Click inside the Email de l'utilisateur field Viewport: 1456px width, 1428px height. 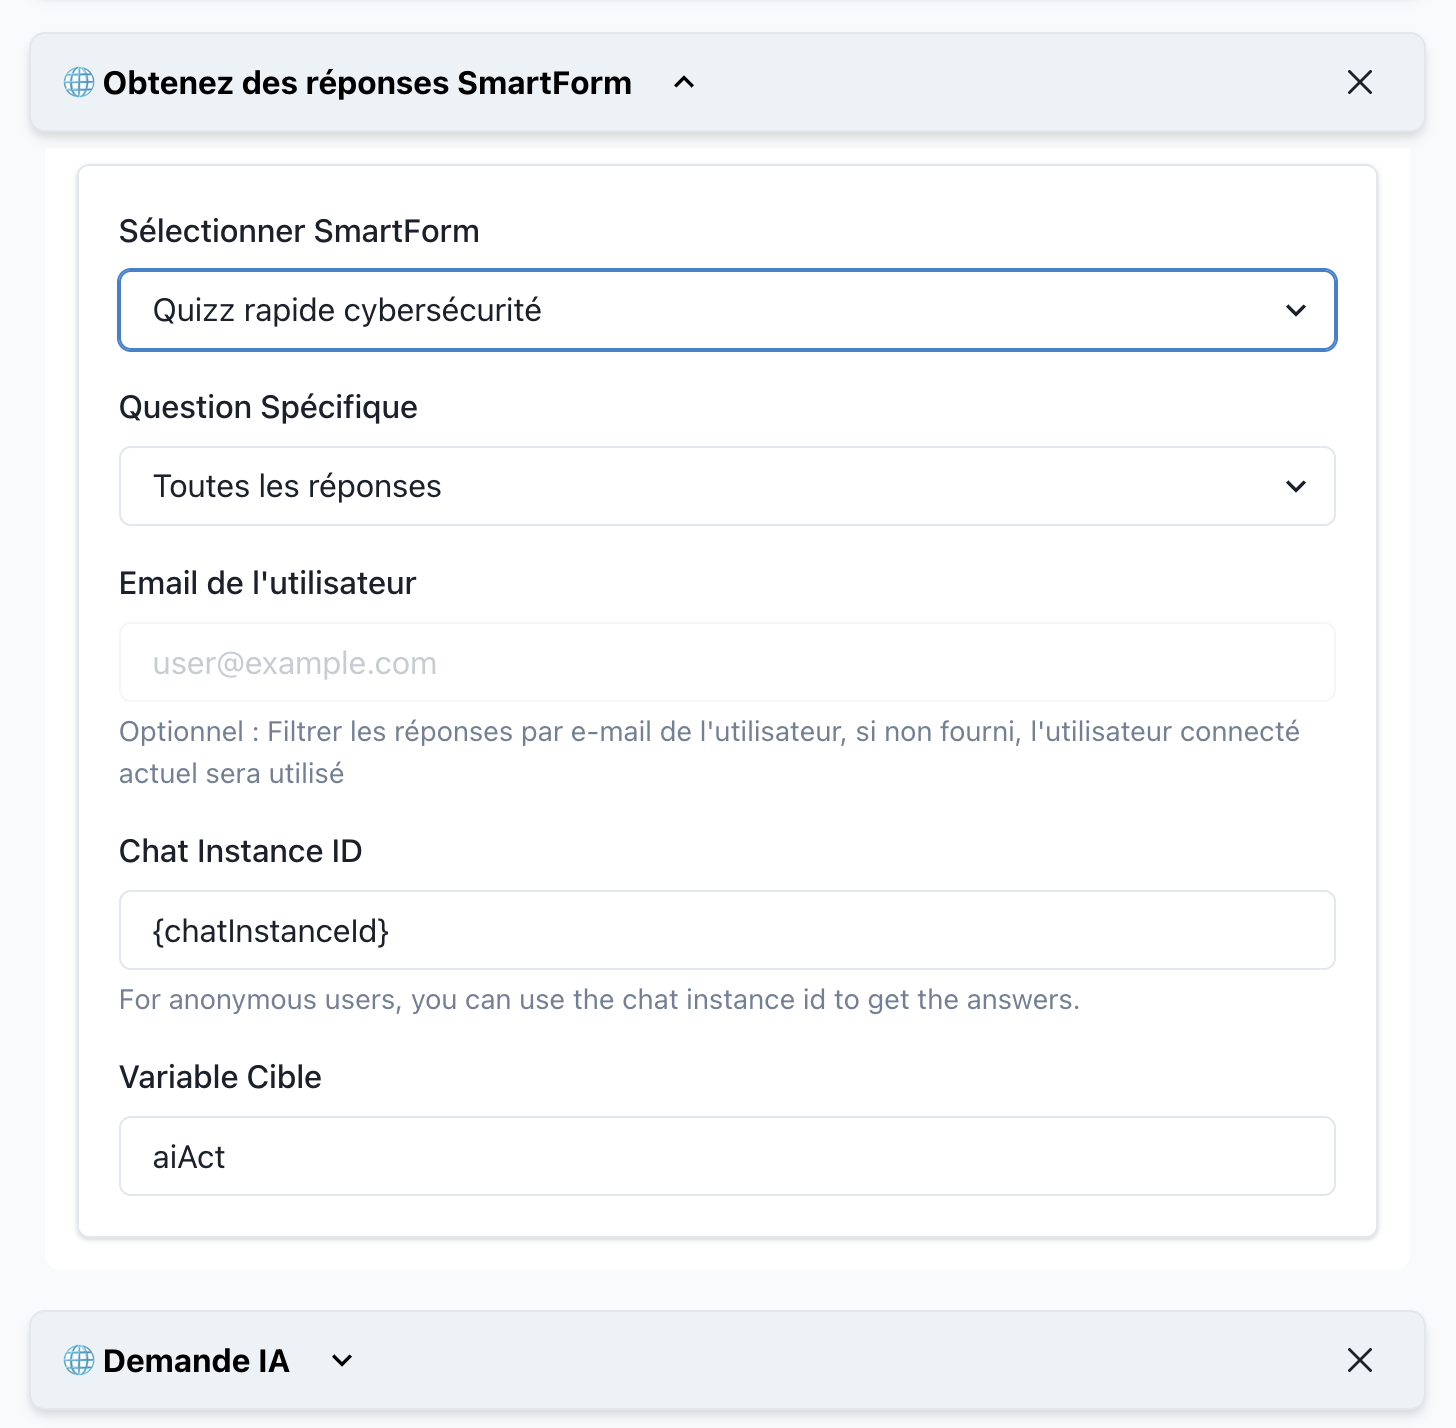(727, 662)
